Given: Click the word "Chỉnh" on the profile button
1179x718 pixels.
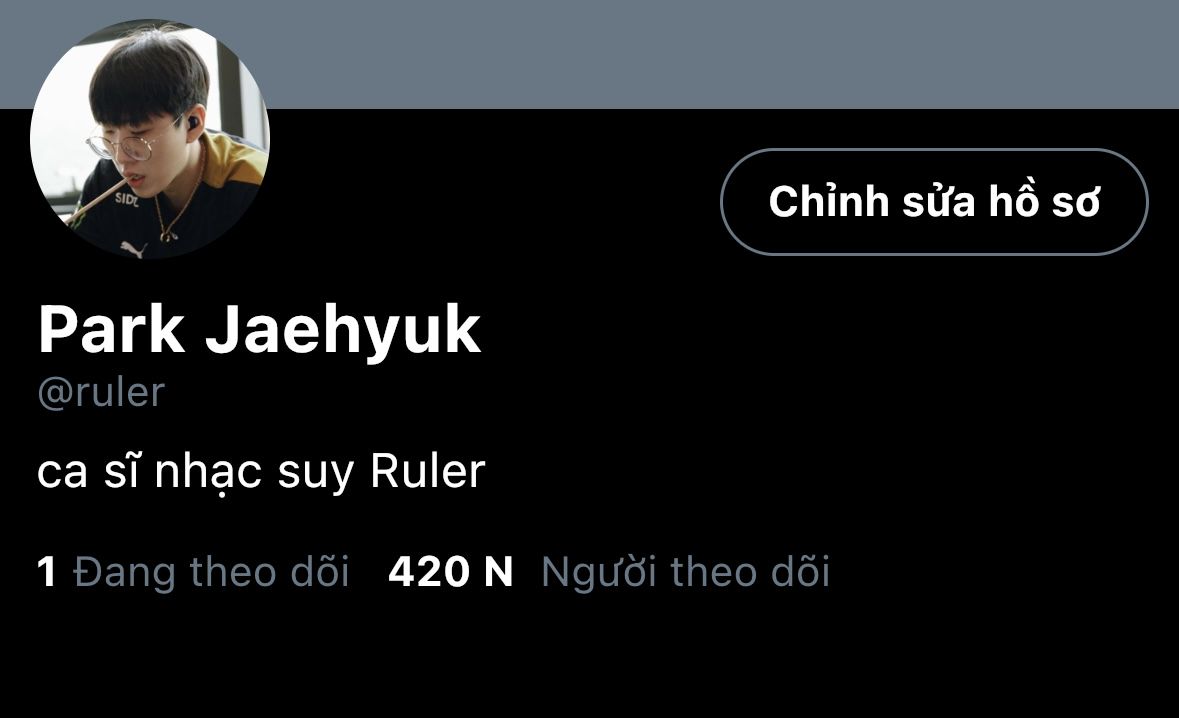Looking at the screenshot, I should coord(829,201).
